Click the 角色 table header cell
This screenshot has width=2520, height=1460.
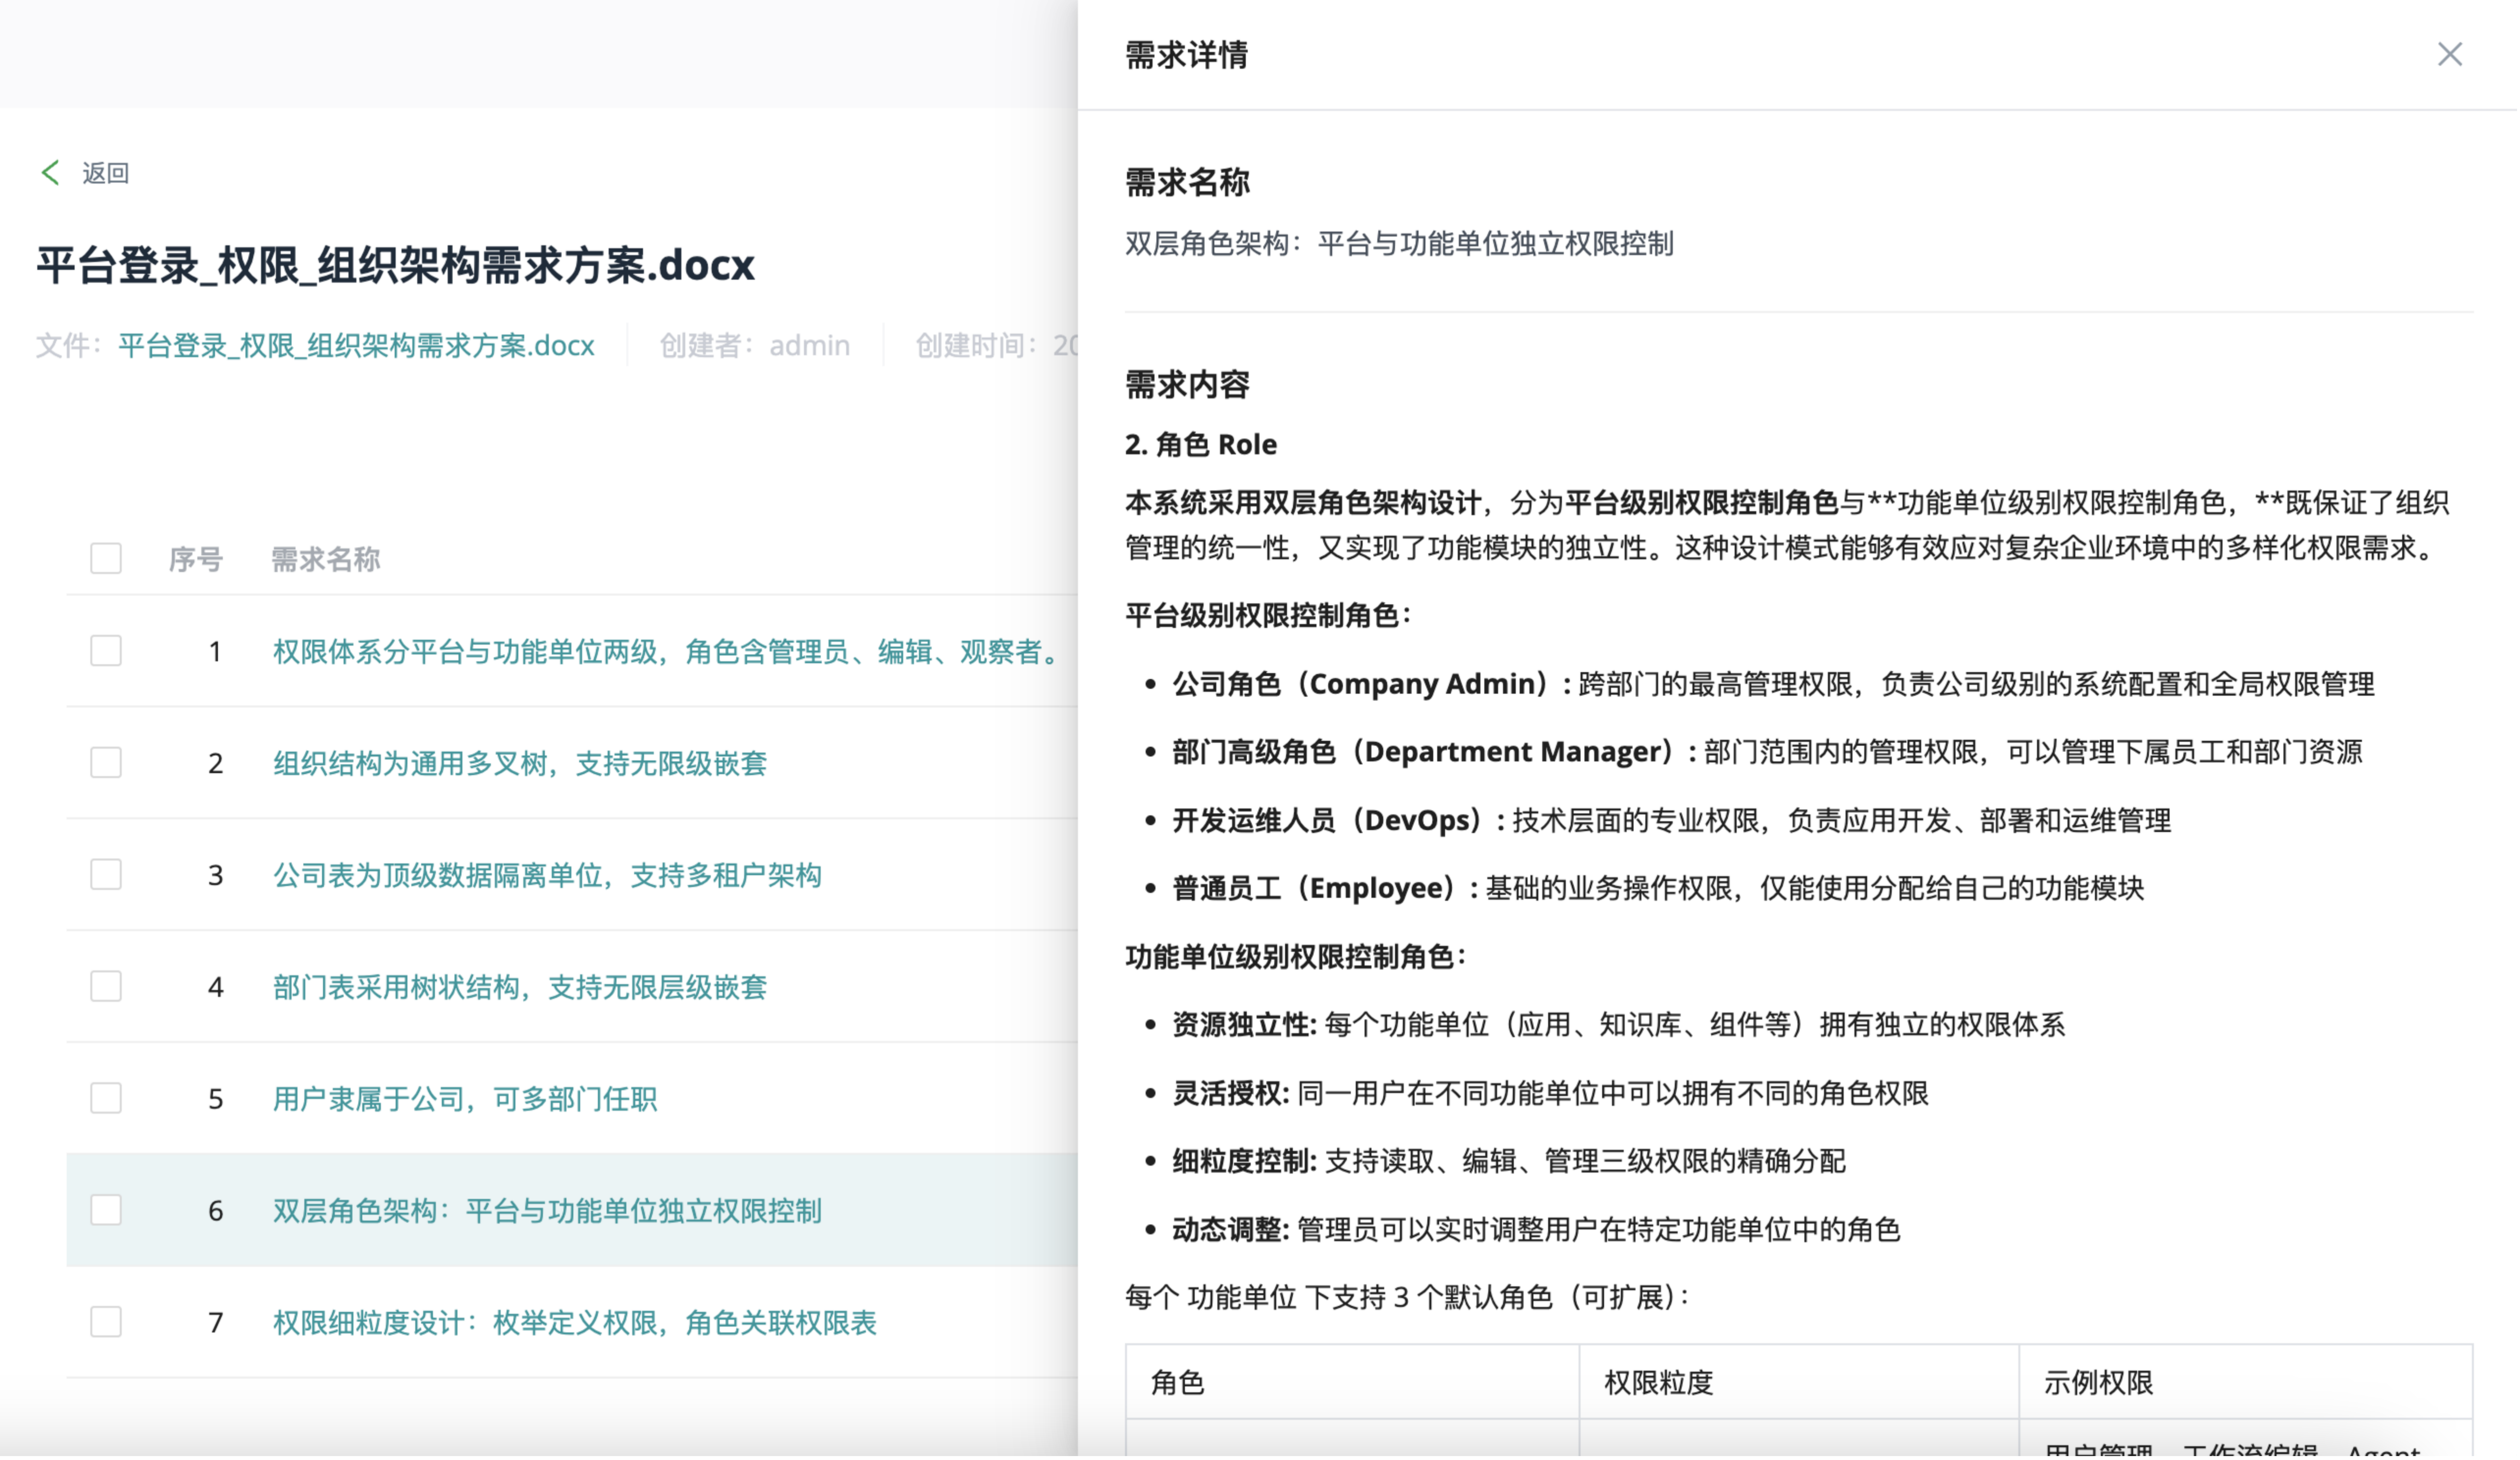1353,1382
